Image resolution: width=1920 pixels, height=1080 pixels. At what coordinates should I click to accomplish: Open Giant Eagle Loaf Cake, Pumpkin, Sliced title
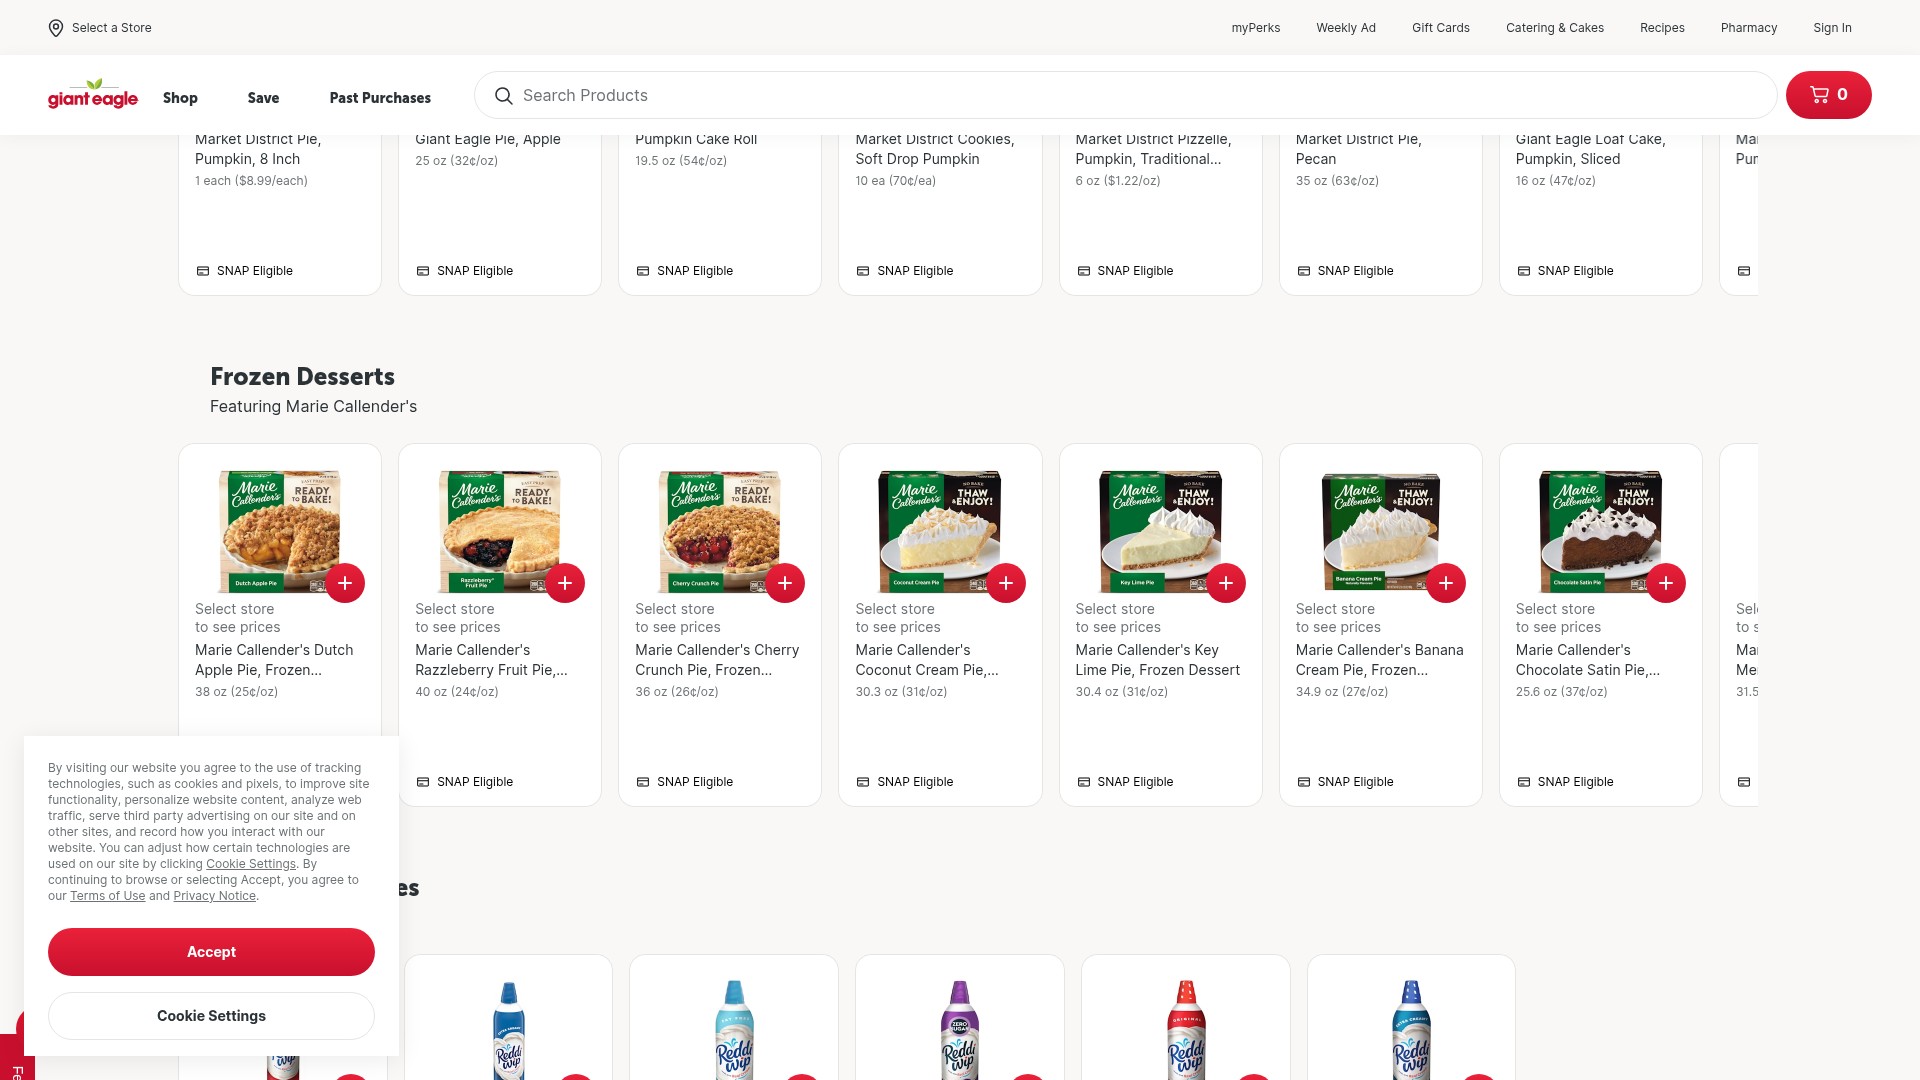pyautogui.click(x=1590, y=149)
